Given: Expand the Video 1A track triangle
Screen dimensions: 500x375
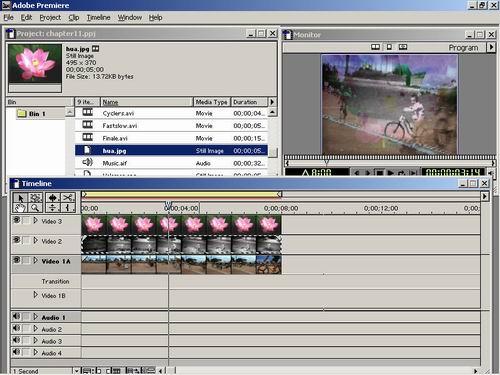Looking at the screenshot, I should click(35, 261).
